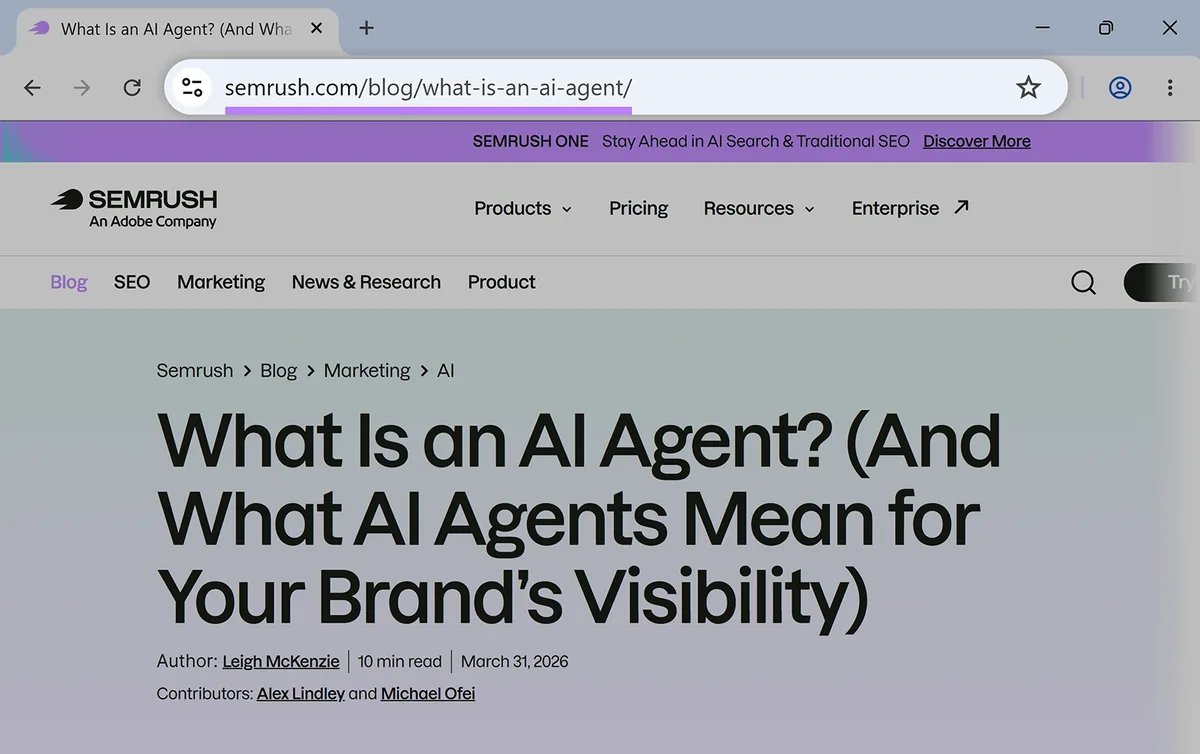Bookmark this page with the star icon
1200x754 pixels.
(1028, 88)
